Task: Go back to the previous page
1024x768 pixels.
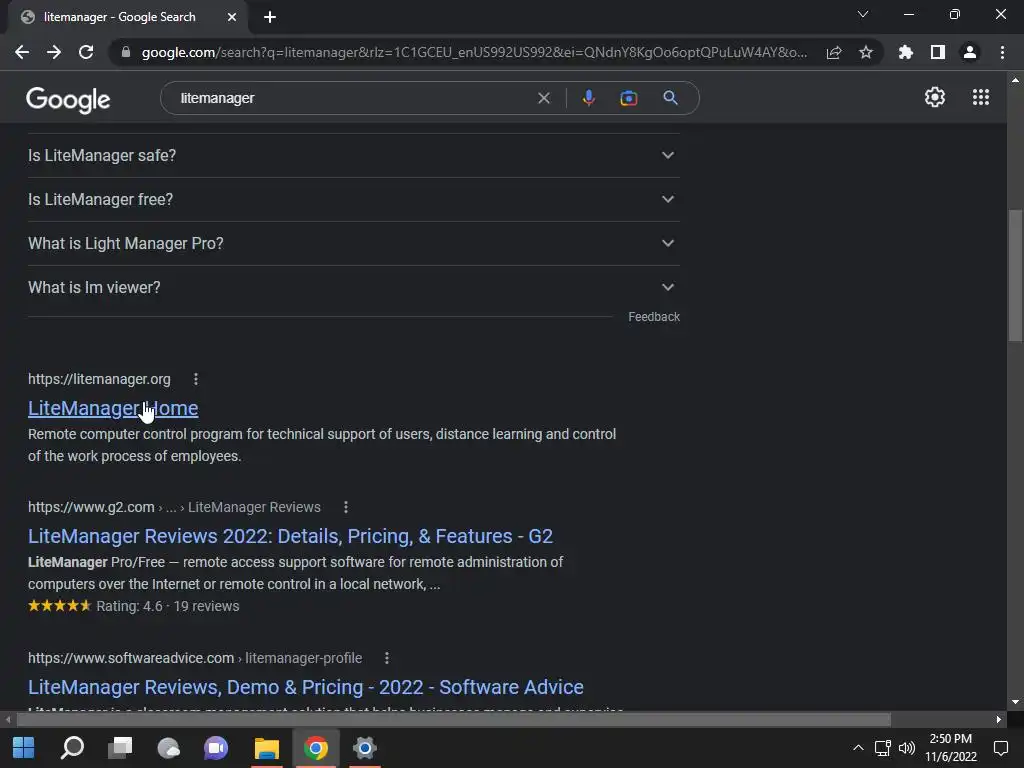Action: (22, 52)
